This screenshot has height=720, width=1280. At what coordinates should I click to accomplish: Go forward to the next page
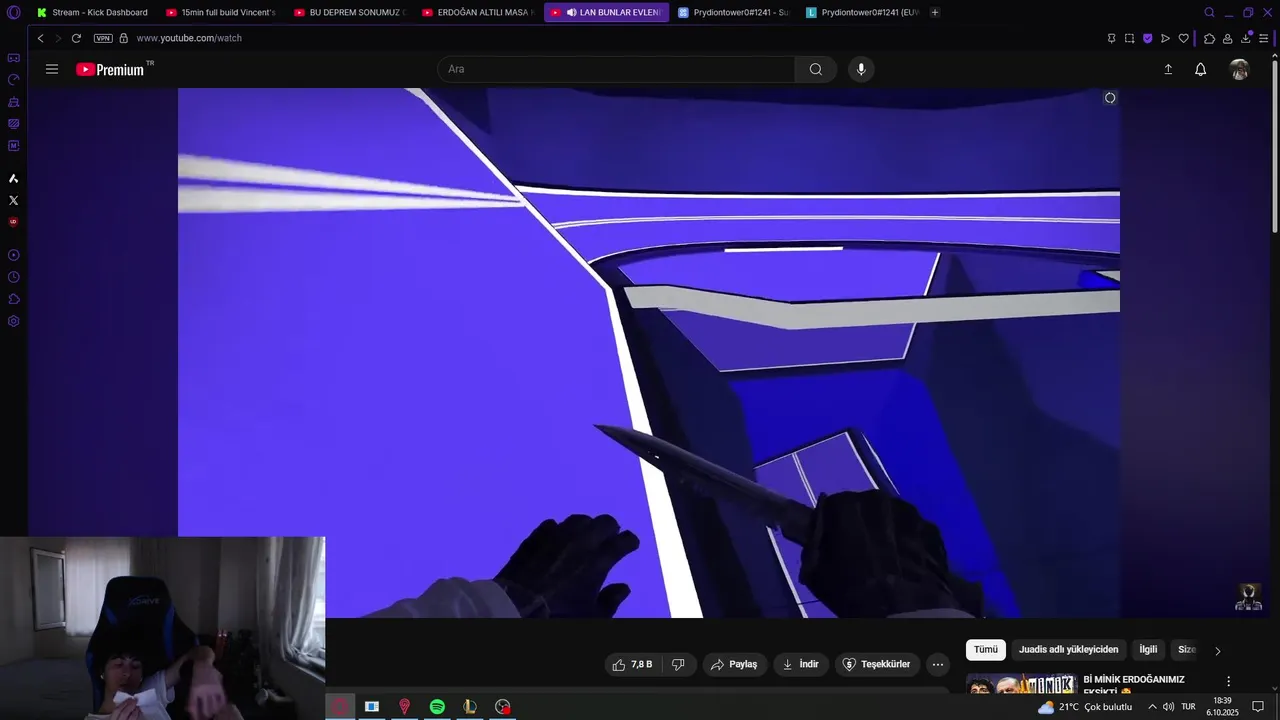tap(58, 38)
